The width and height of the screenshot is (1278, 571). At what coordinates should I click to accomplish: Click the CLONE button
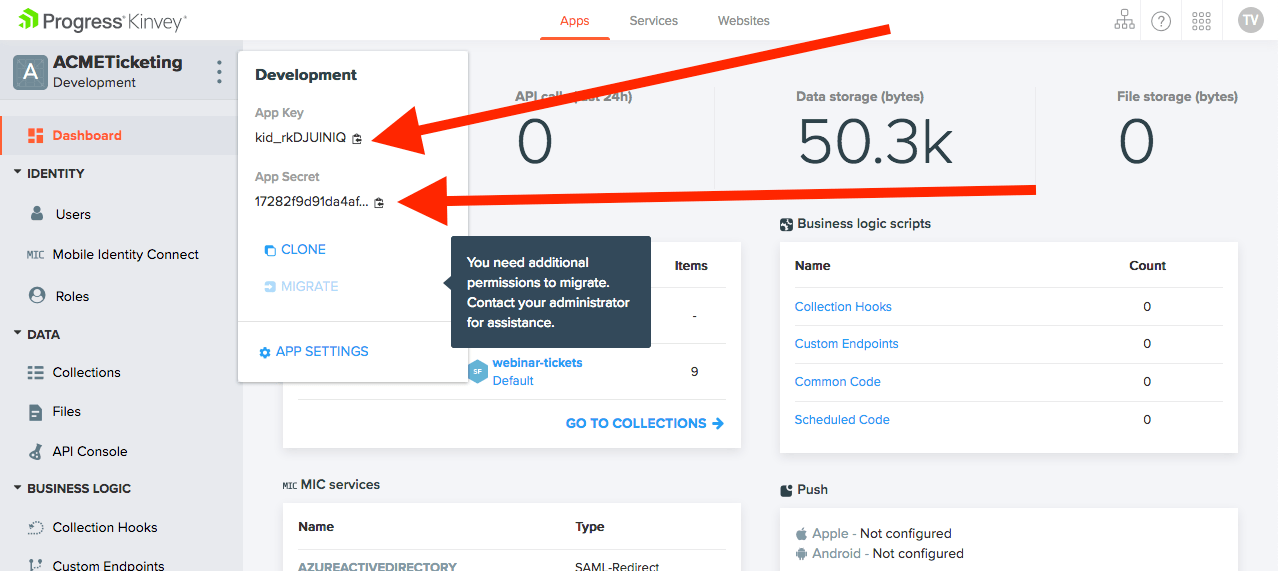[295, 250]
